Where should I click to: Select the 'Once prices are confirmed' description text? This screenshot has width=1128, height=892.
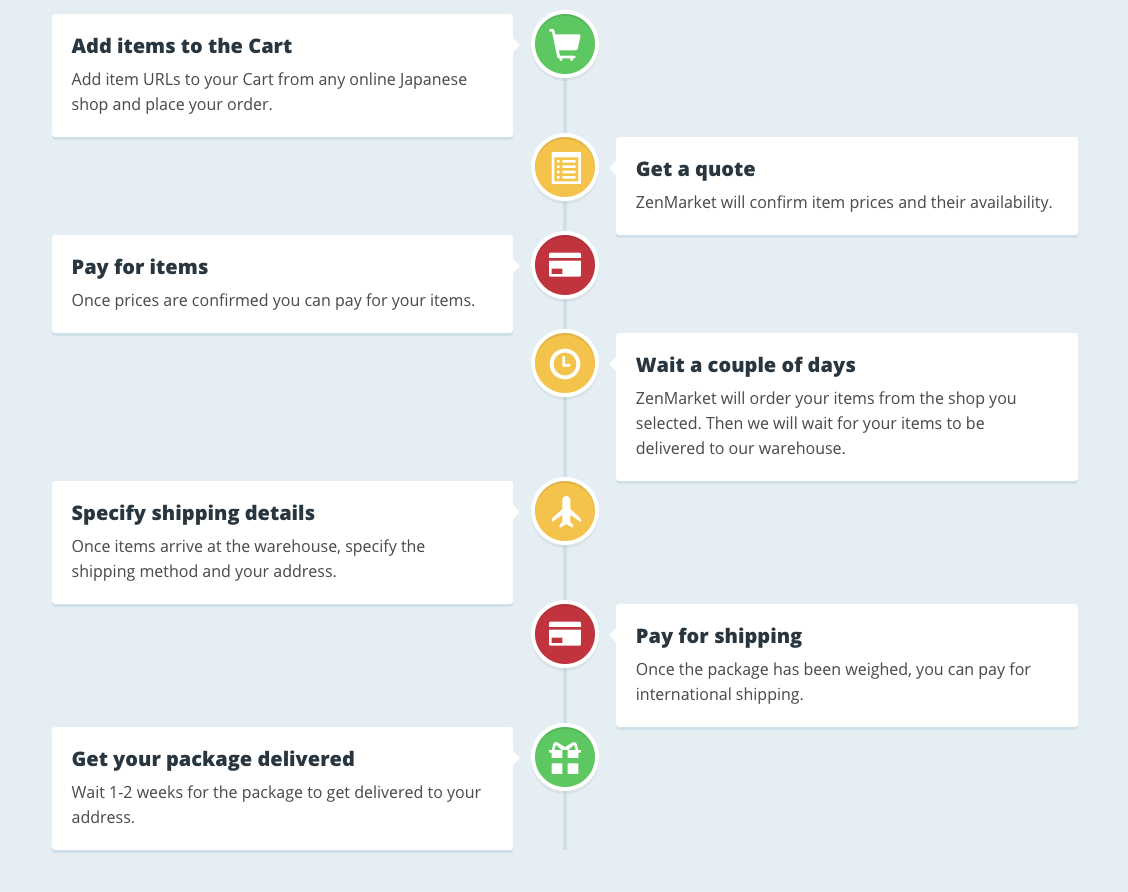coord(273,301)
